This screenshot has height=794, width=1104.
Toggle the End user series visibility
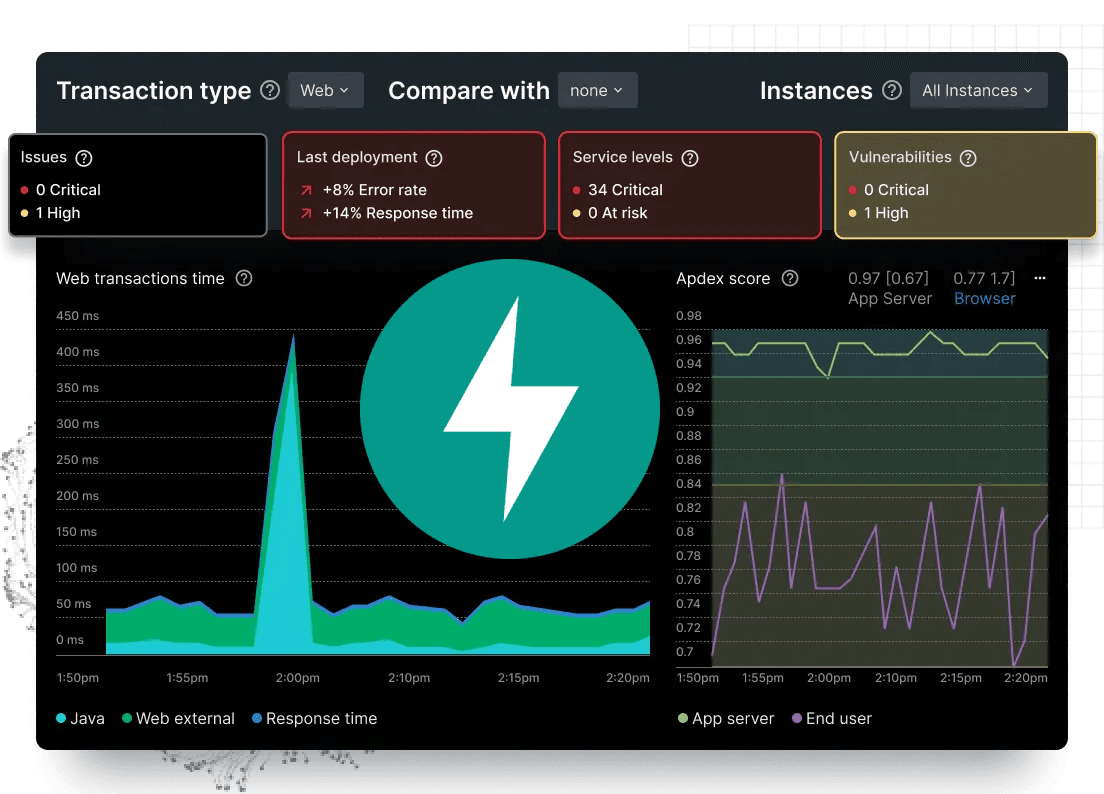[831, 718]
